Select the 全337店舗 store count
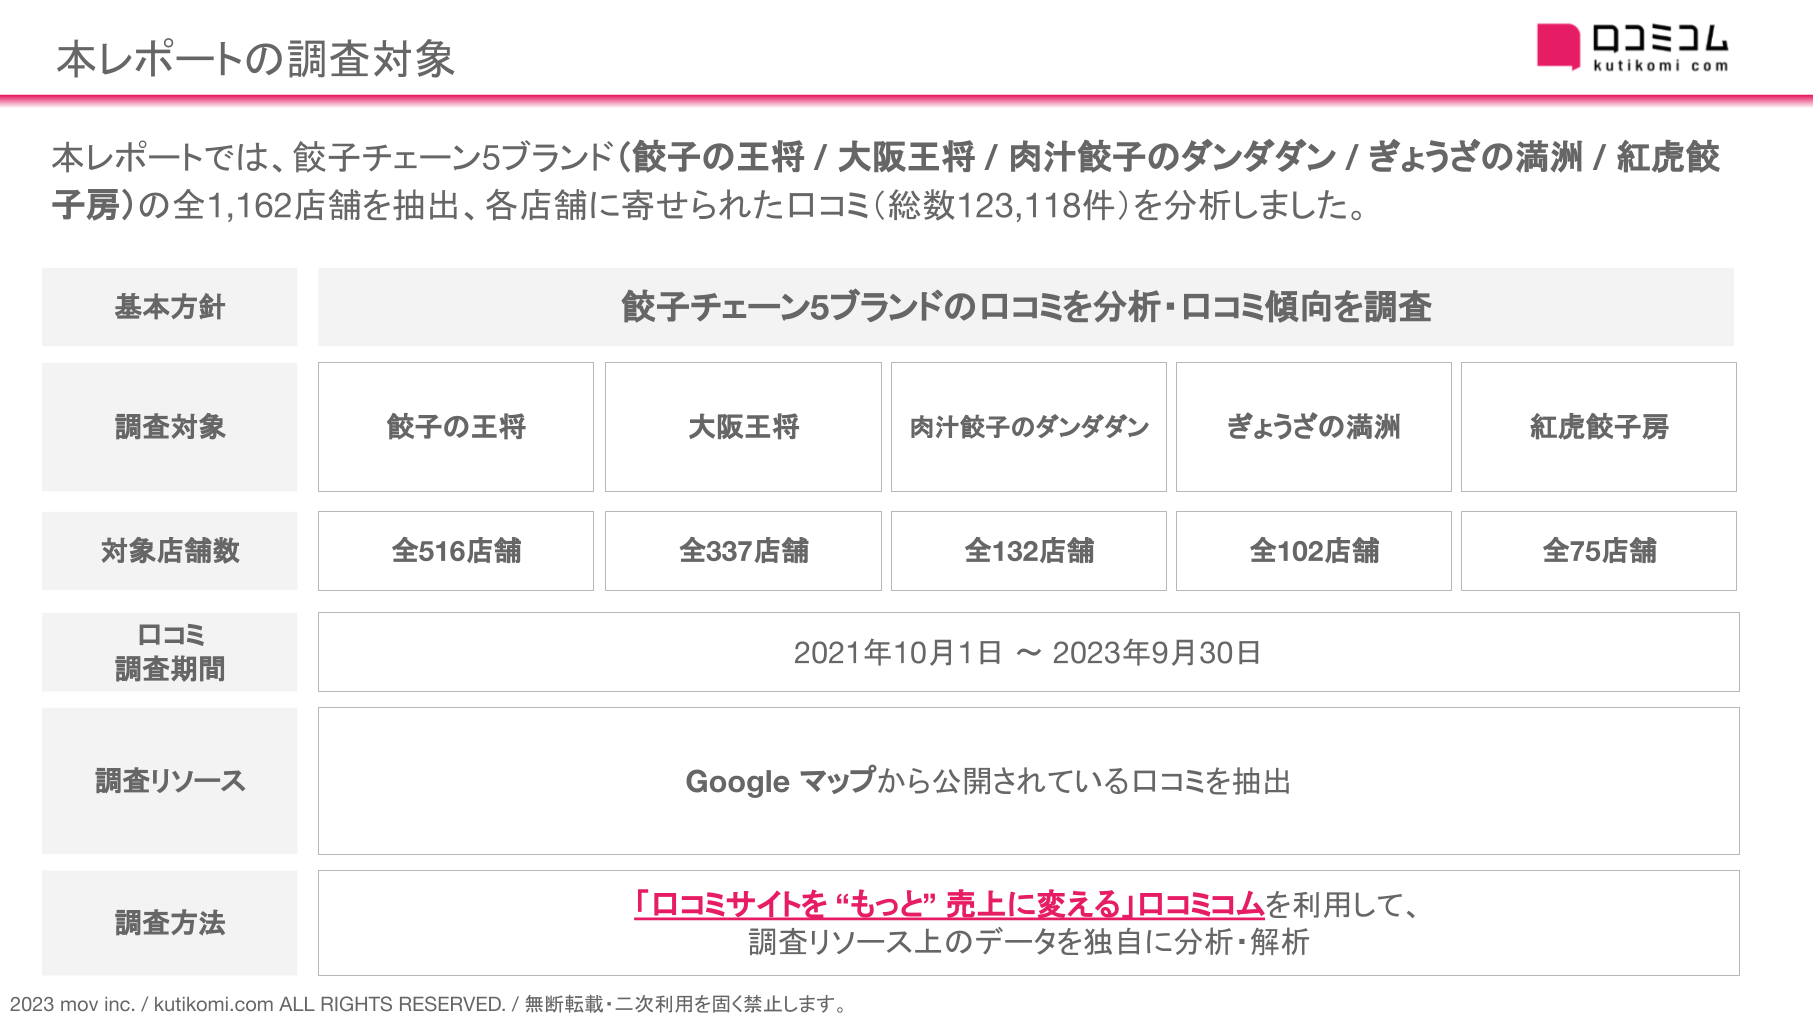 (743, 551)
